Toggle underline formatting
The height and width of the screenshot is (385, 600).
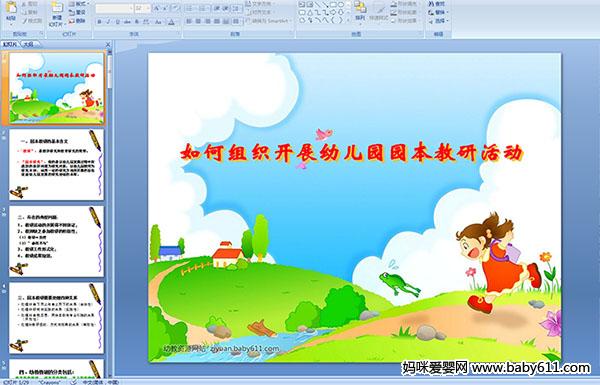click(118, 22)
